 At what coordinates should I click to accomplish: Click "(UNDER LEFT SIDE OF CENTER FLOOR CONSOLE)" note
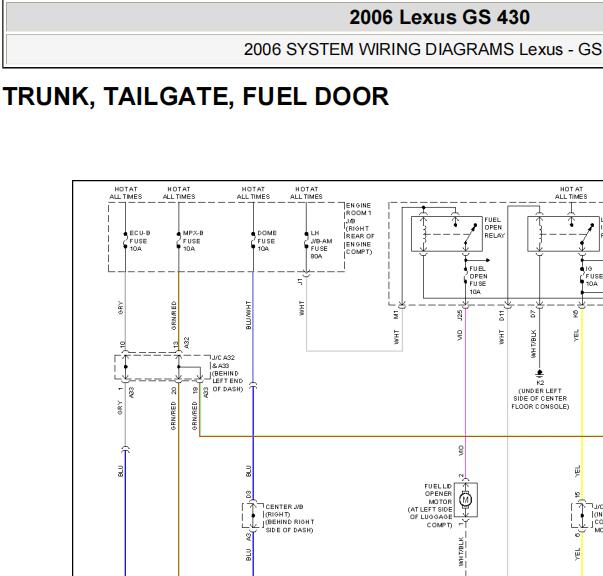click(540, 398)
